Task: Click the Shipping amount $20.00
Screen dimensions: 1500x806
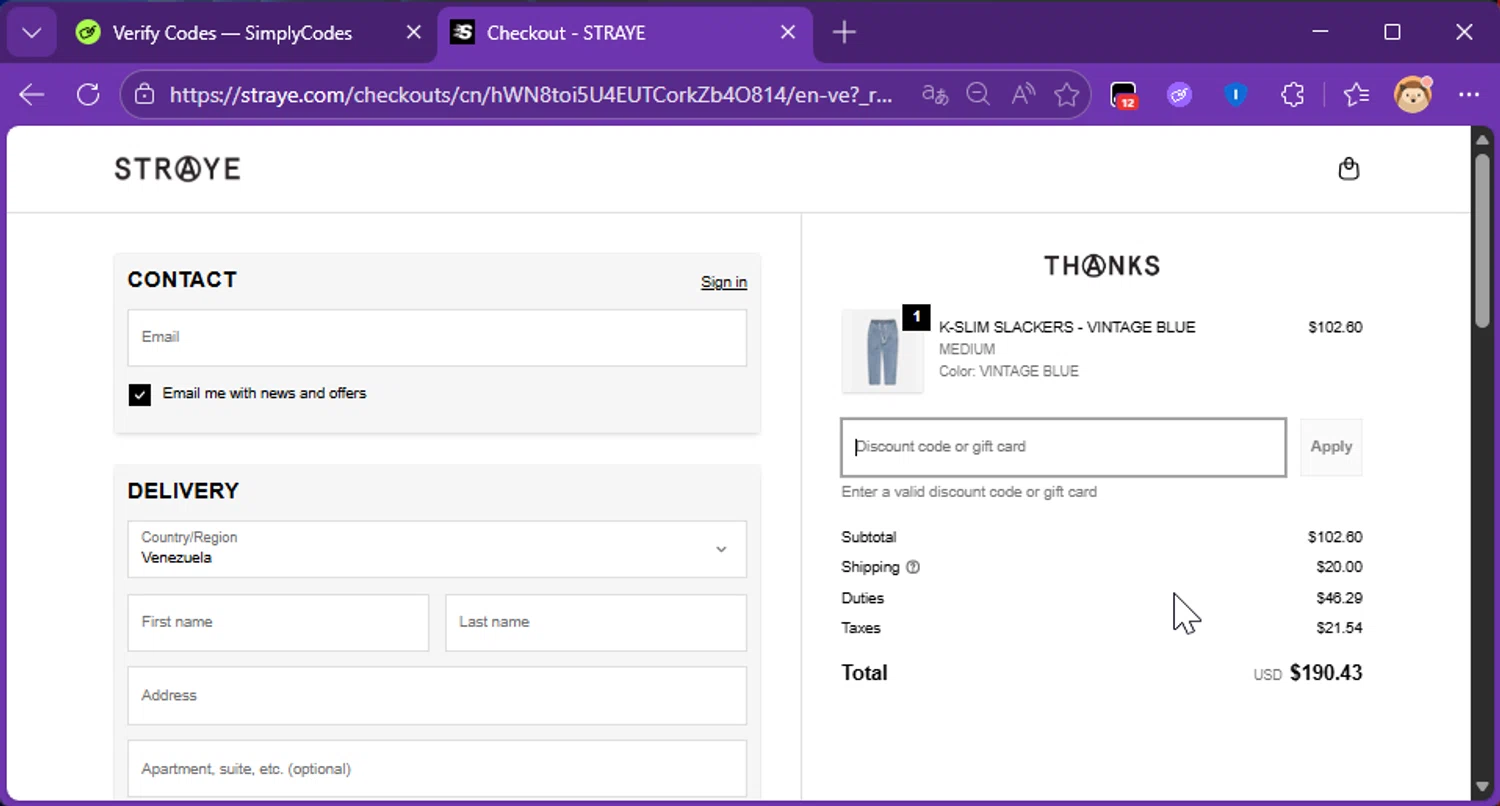Action: point(1339,567)
